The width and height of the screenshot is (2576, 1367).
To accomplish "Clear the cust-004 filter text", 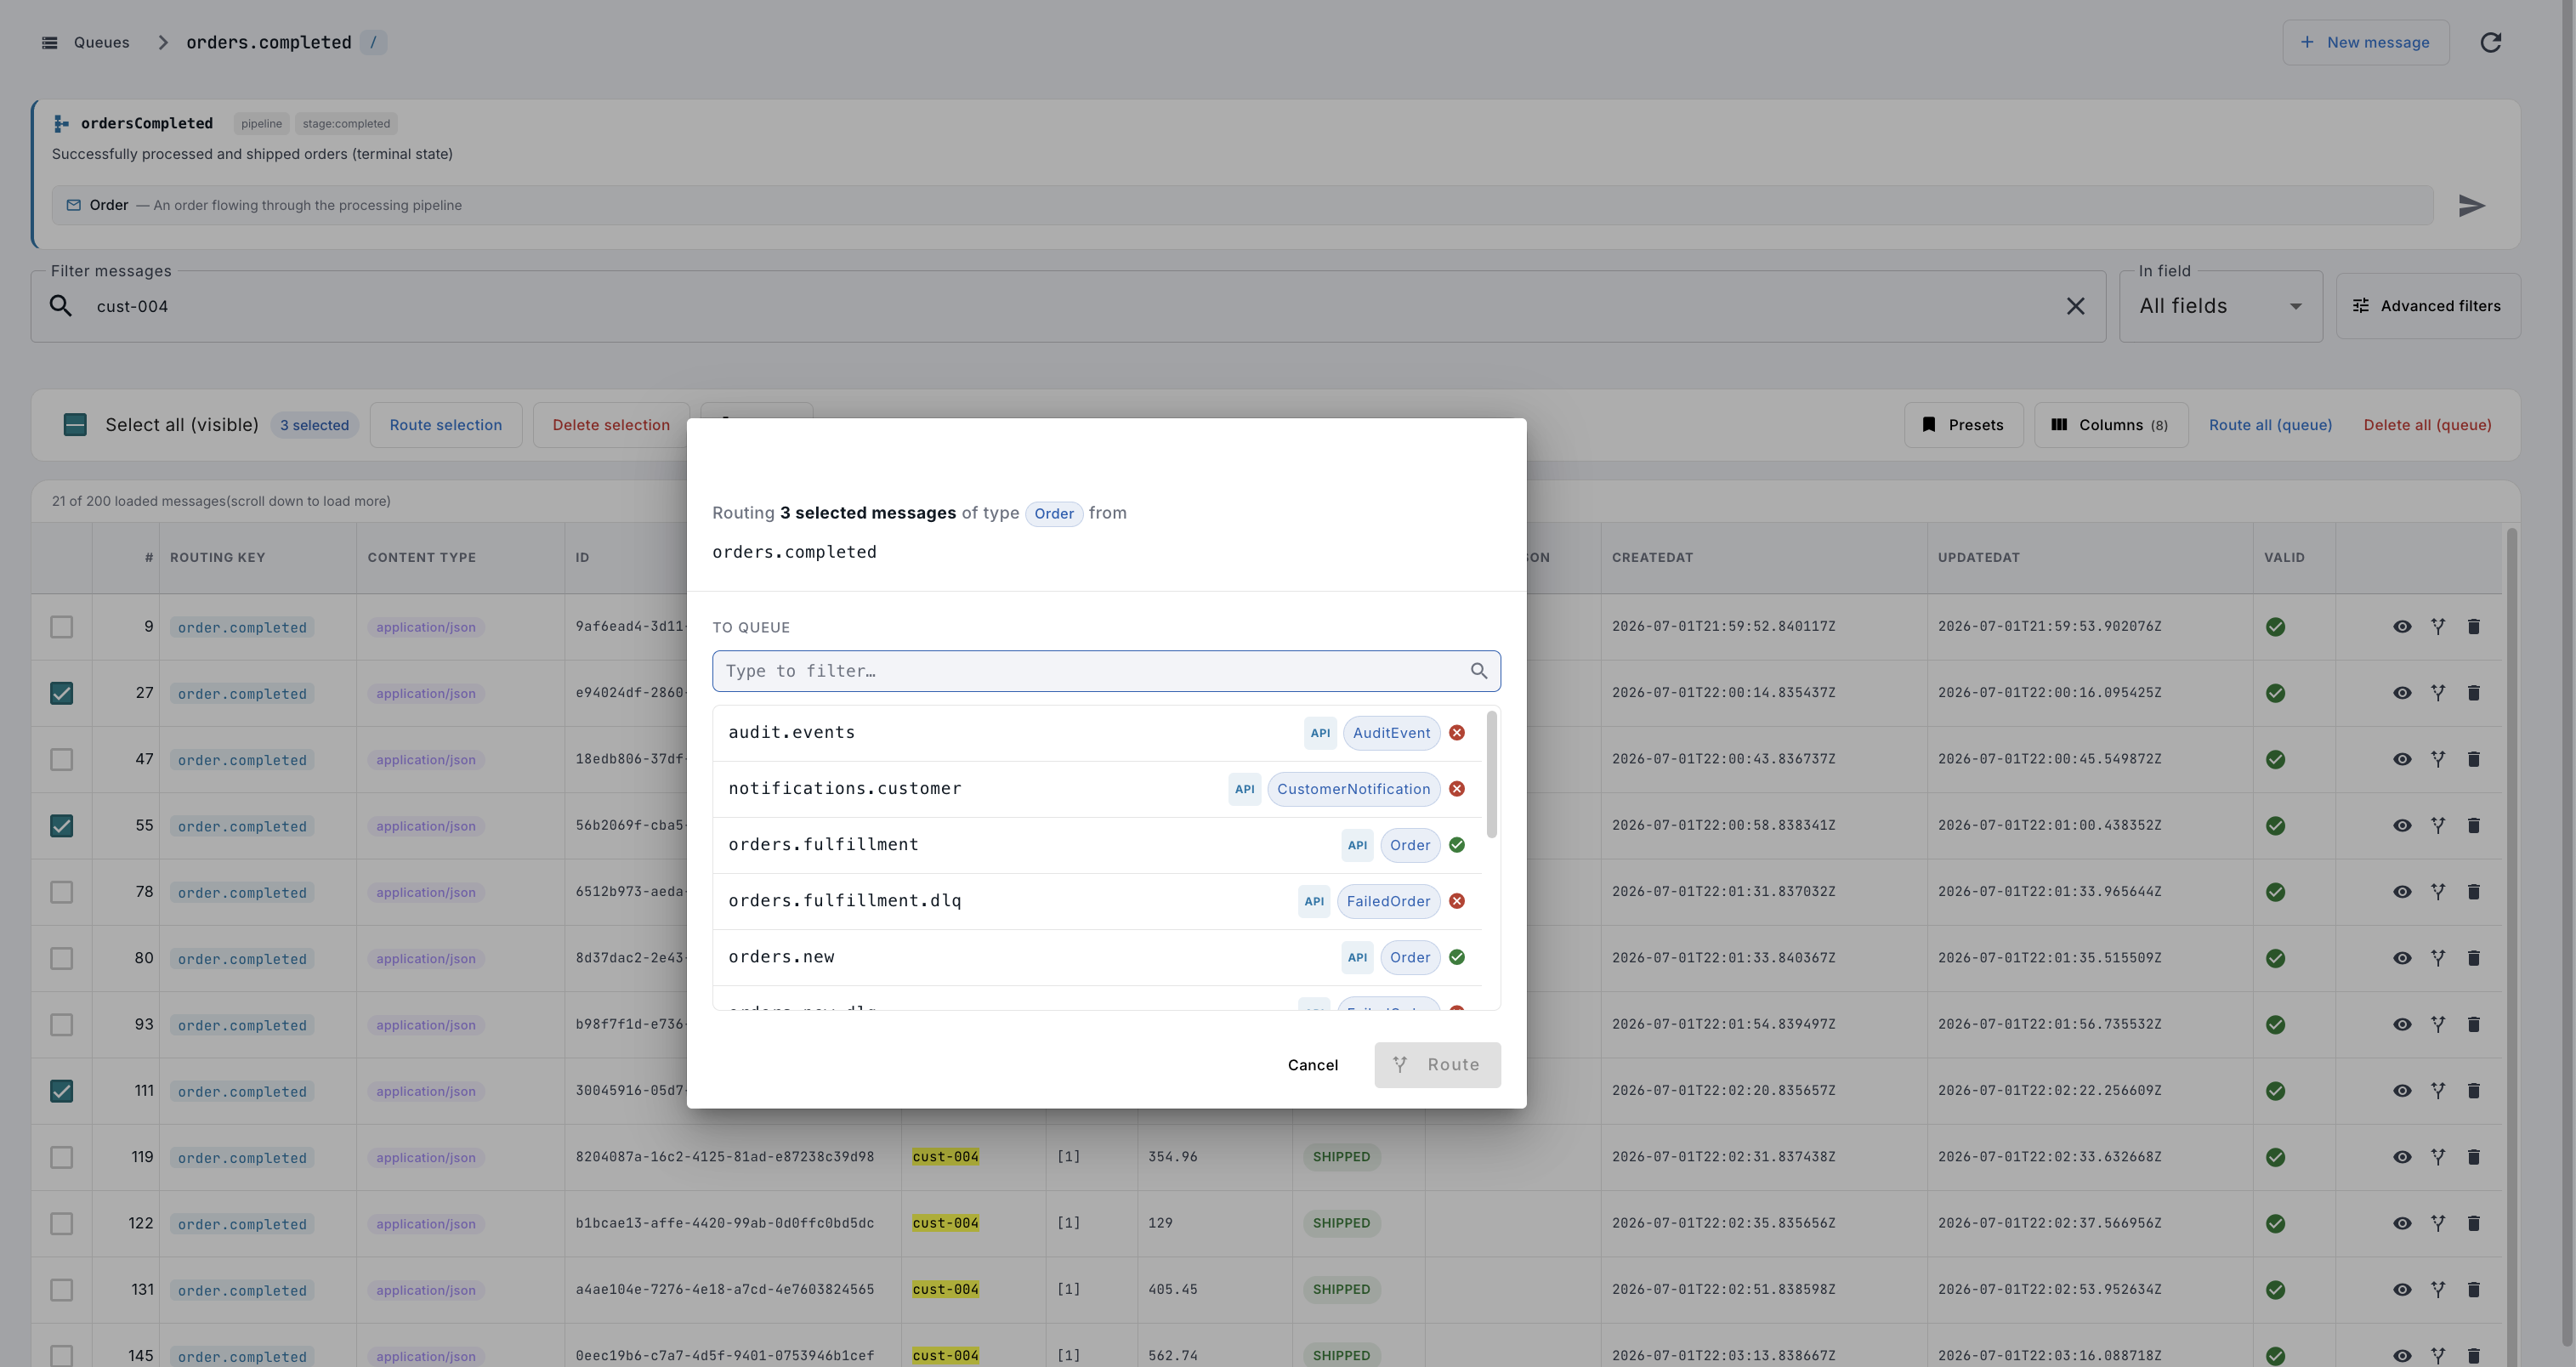I will pos(2076,306).
